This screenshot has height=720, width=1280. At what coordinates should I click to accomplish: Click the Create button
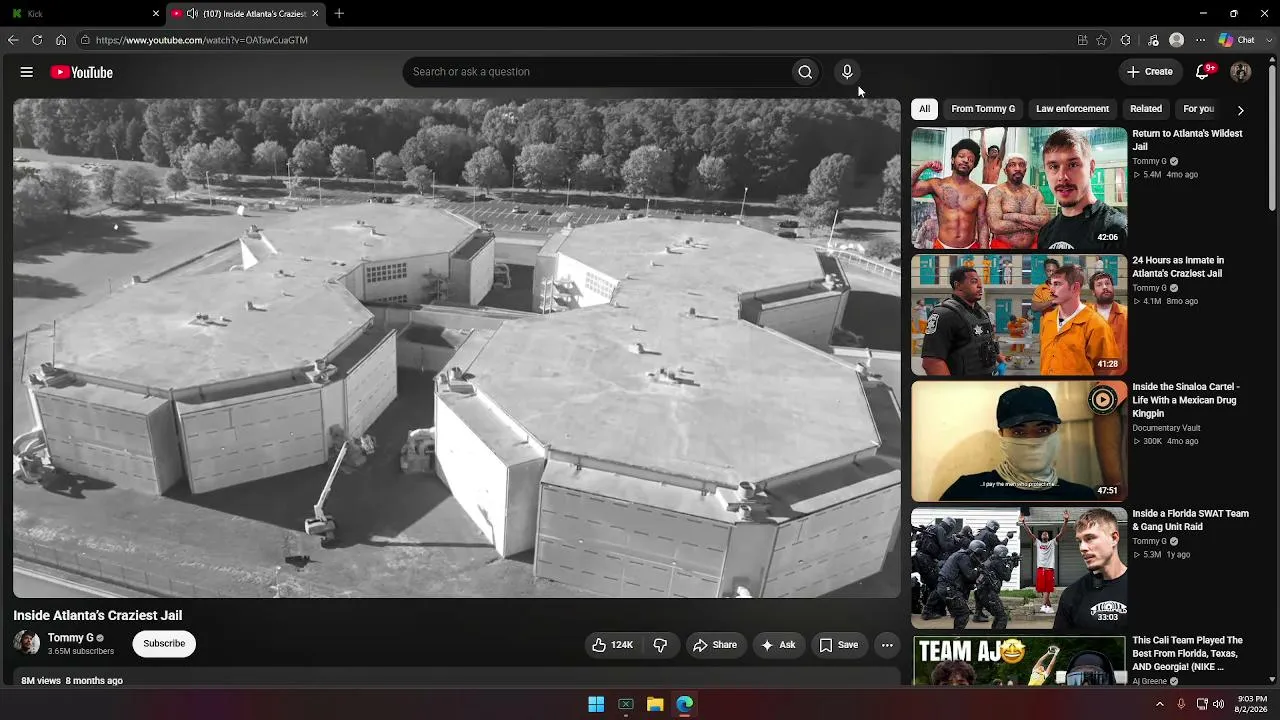[x=1150, y=72]
